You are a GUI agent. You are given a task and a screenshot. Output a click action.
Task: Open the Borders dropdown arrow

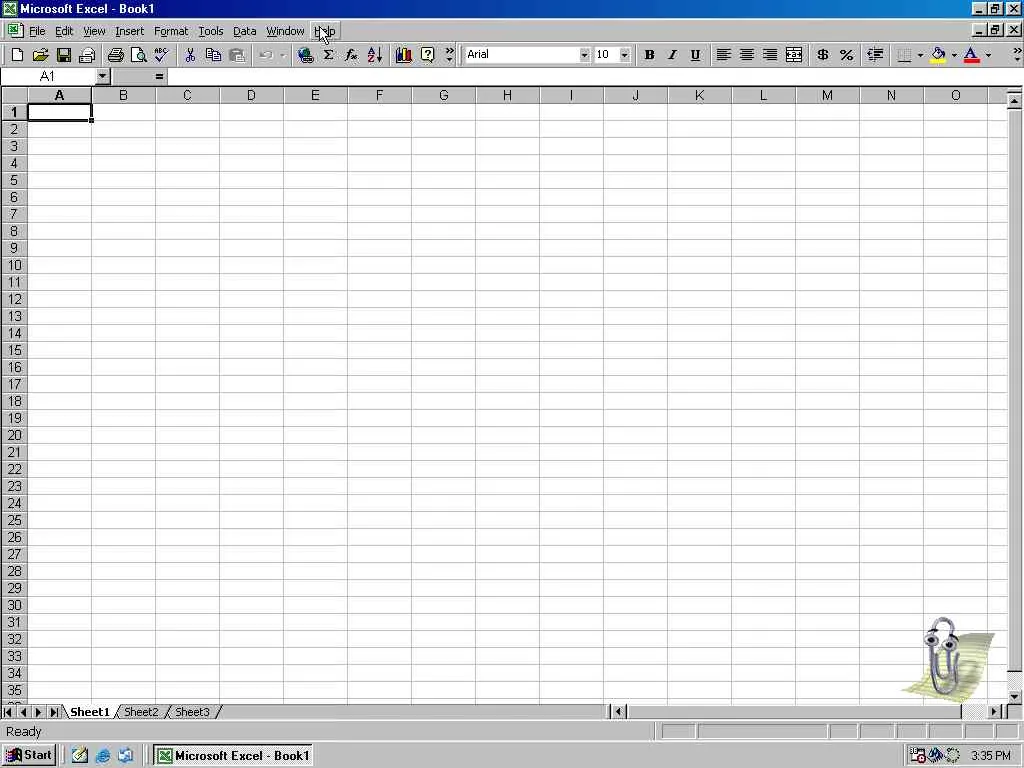tap(920, 55)
